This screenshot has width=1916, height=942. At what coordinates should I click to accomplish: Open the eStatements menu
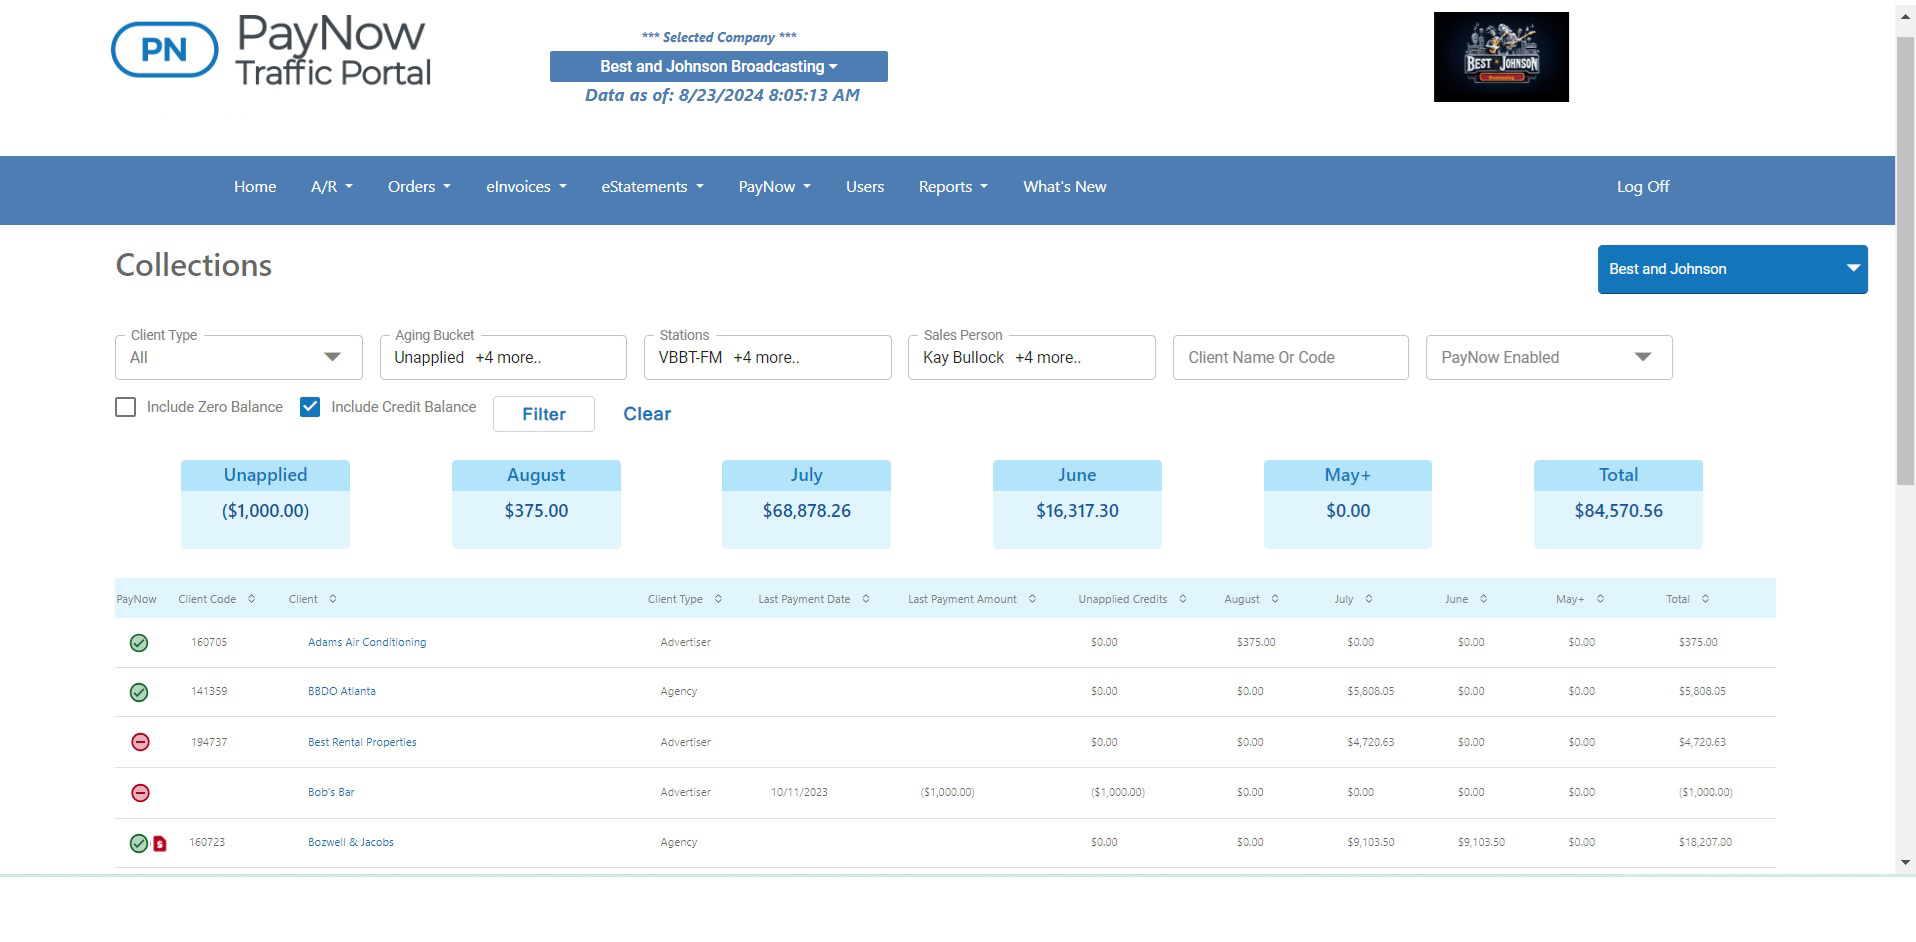click(x=652, y=187)
